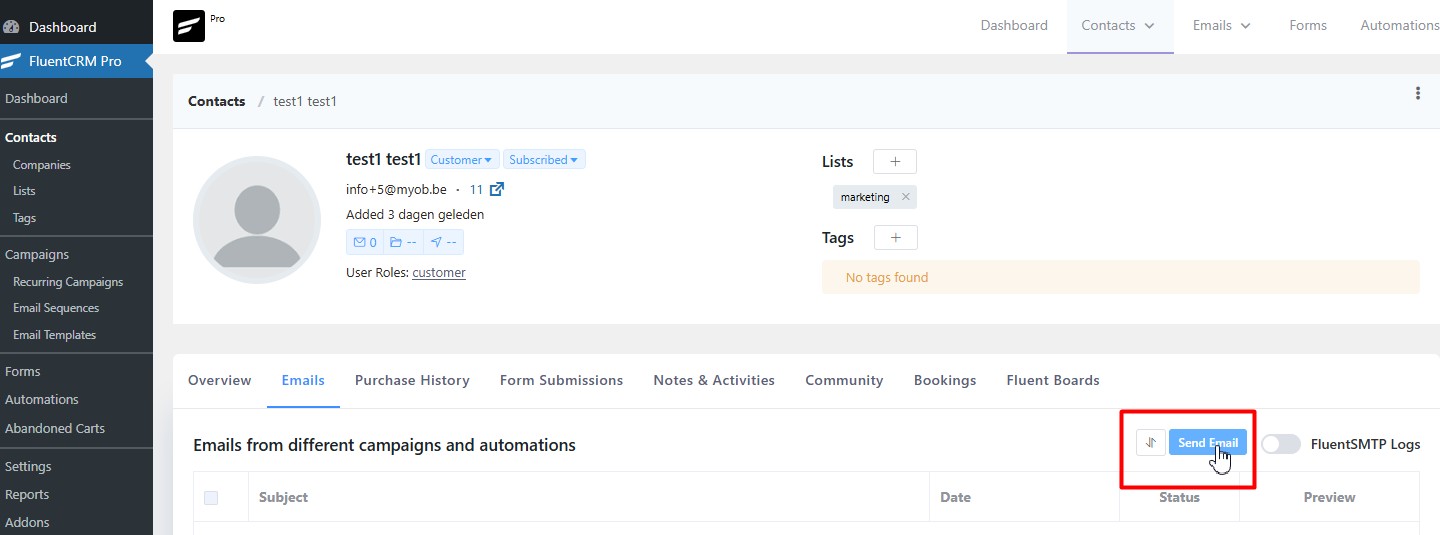Open the Subscribed status dropdown

[x=543, y=160]
